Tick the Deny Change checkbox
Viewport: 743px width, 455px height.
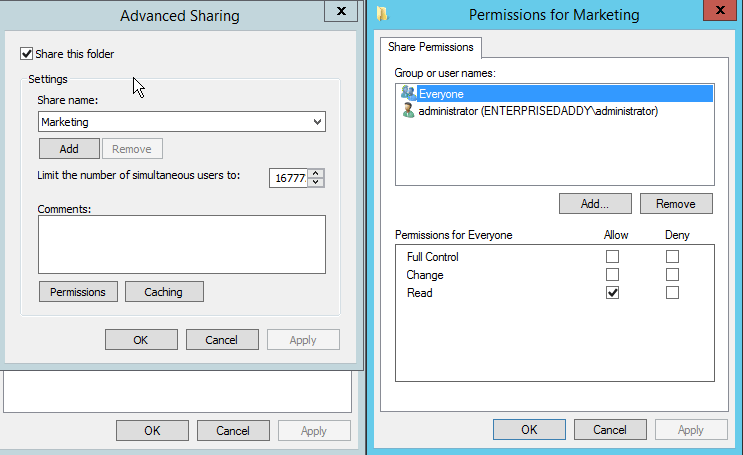(x=672, y=275)
